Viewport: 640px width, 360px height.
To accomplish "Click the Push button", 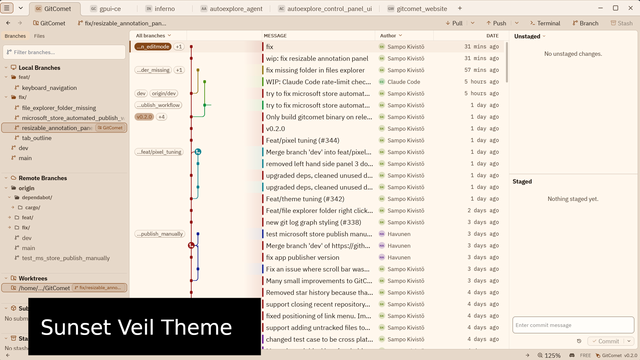I will (x=496, y=23).
